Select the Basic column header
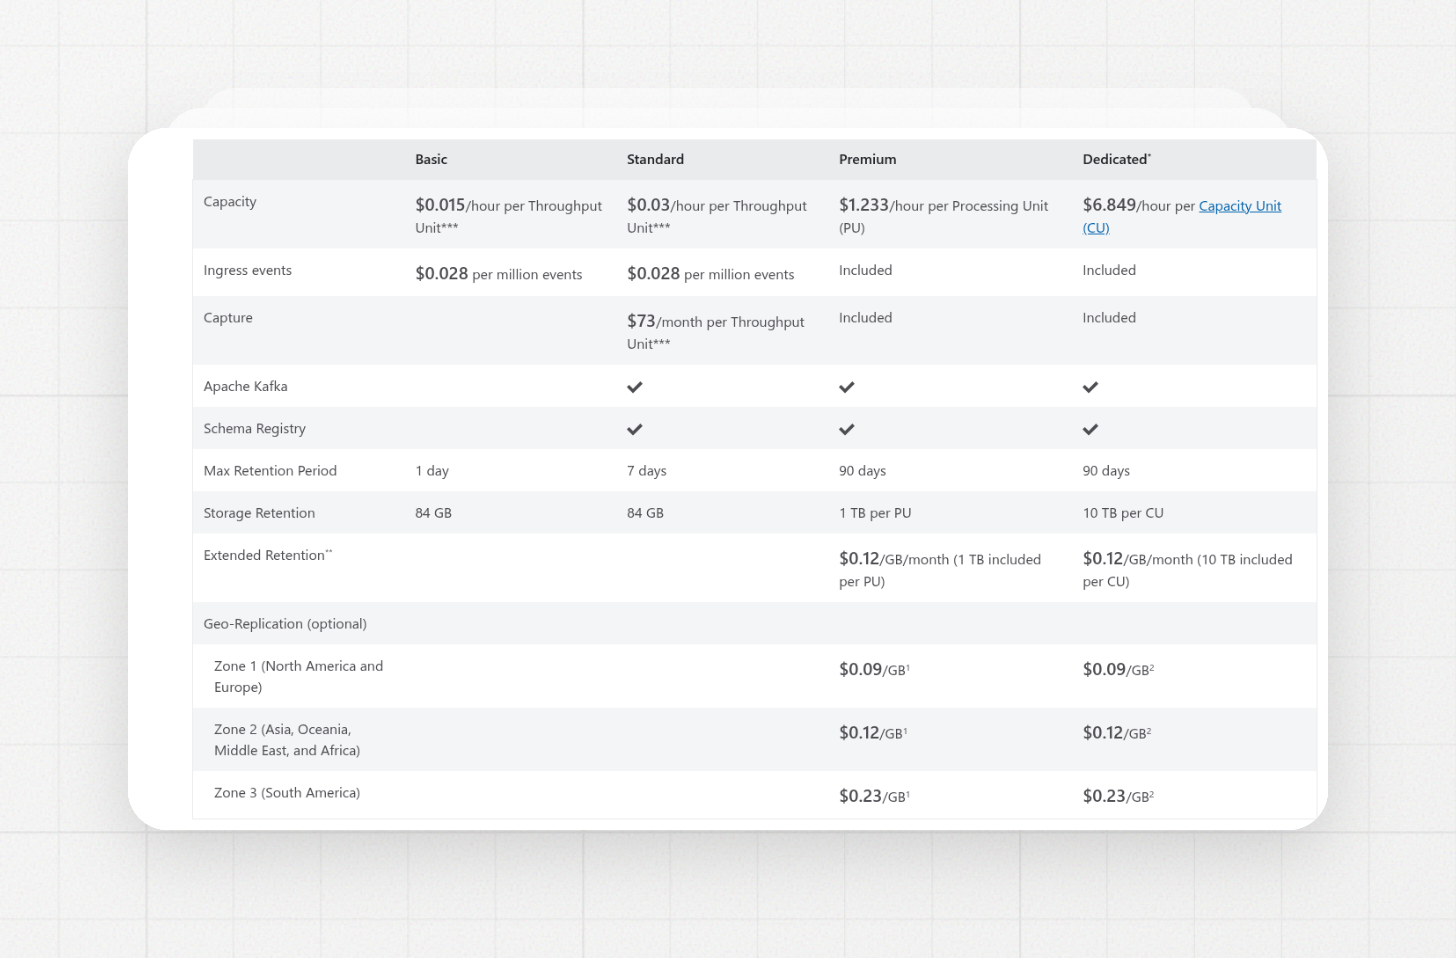This screenshot has width=1456, height=958. point(431,159)
